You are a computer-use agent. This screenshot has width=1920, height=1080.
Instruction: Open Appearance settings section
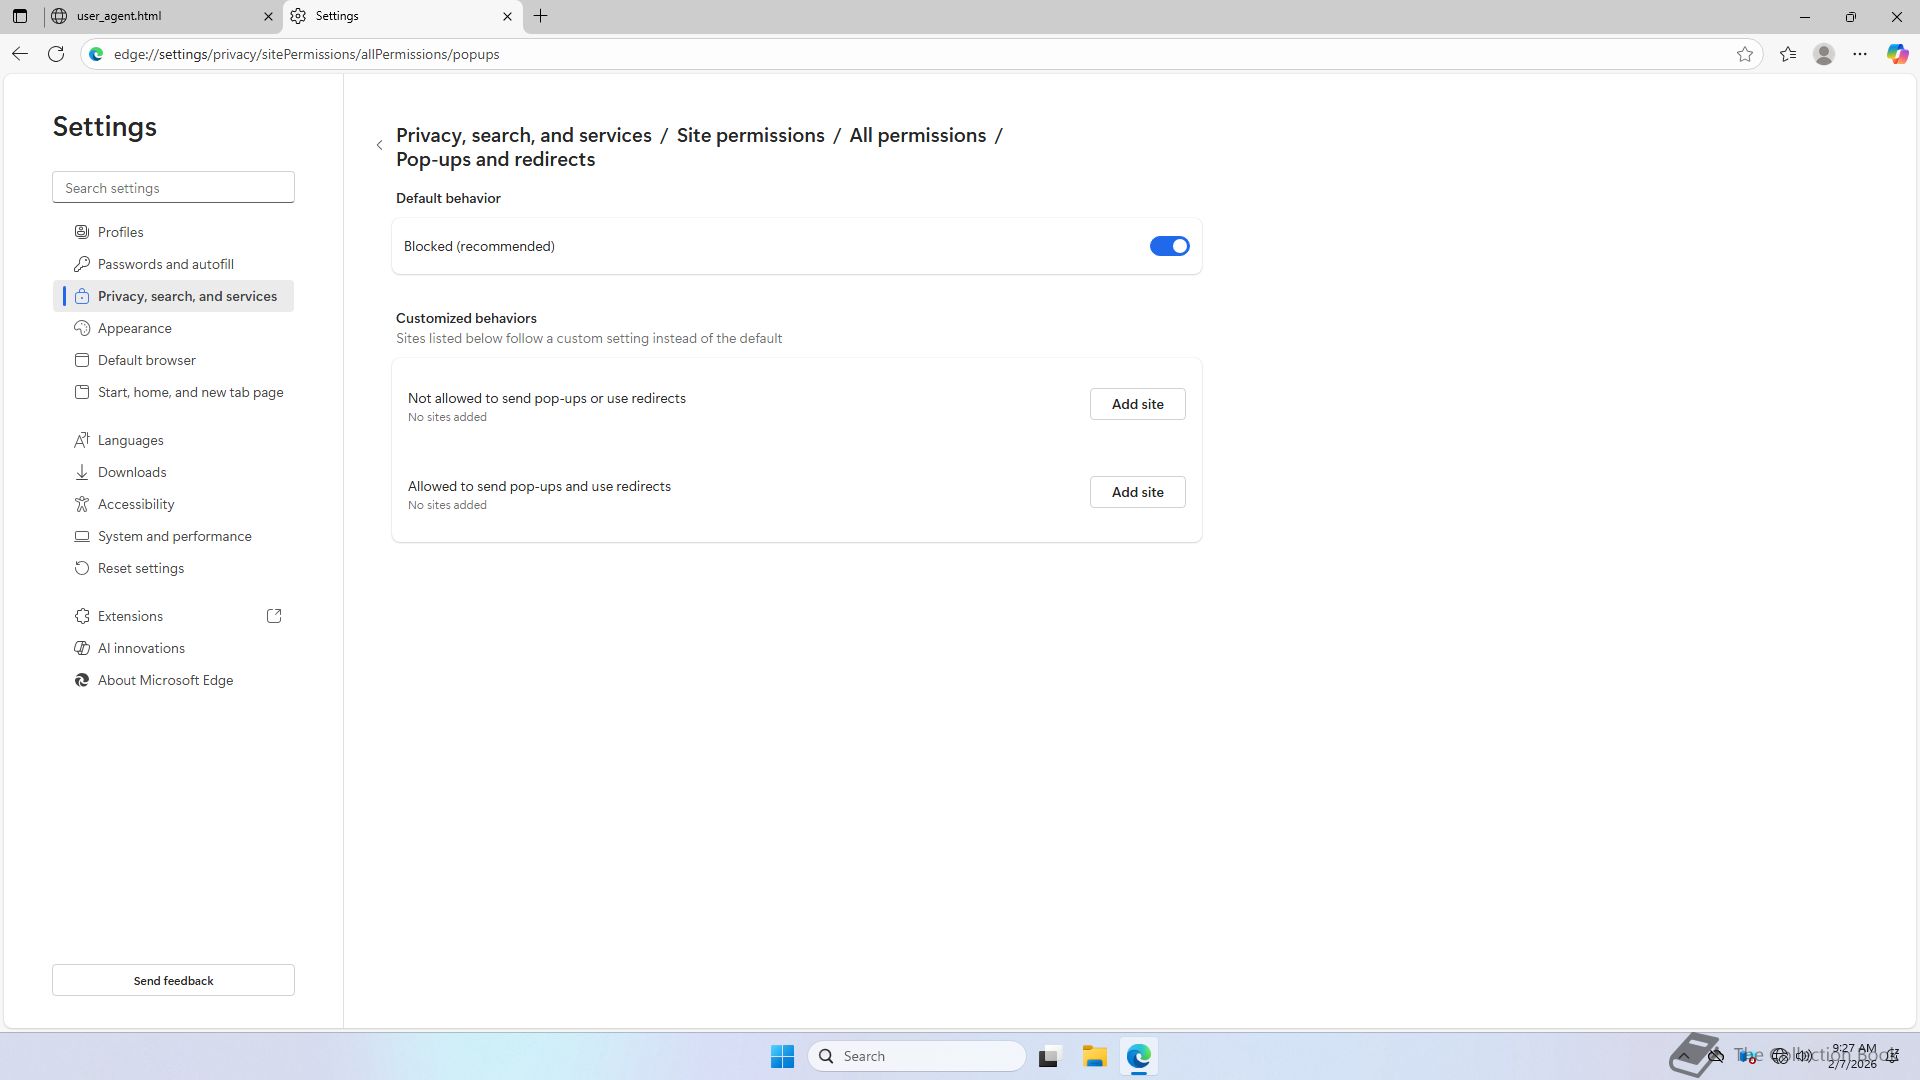(135, 328)
